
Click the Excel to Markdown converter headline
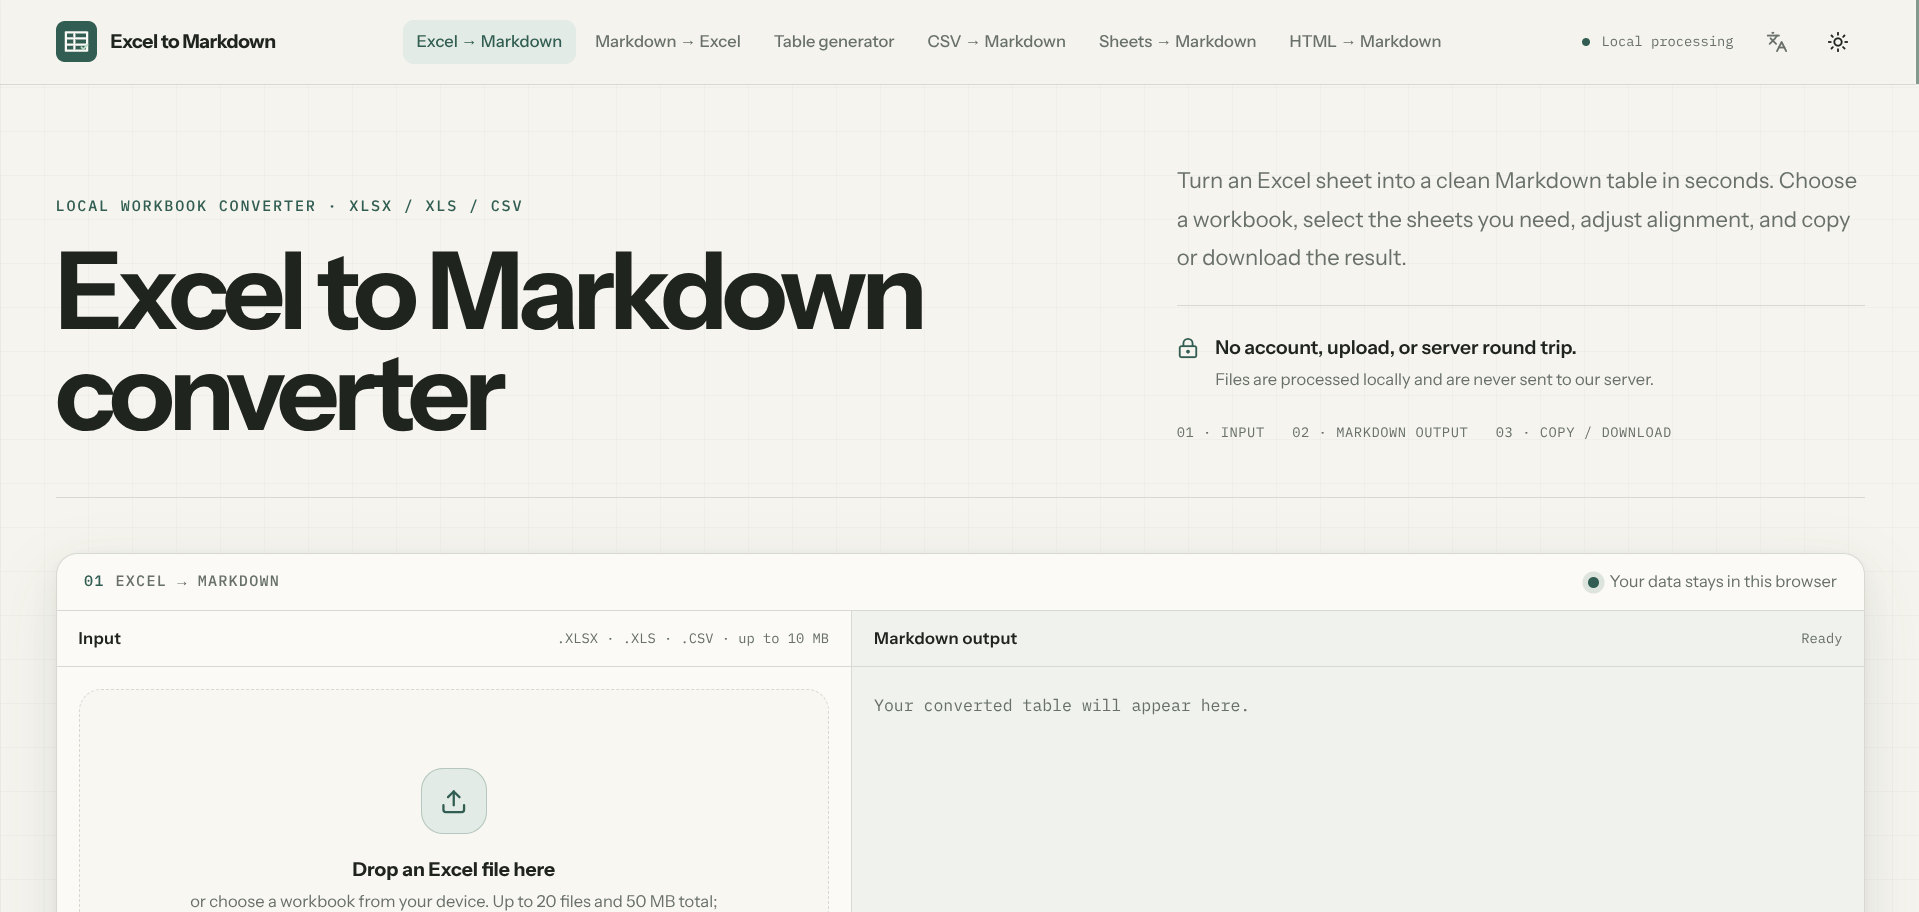[489, 342]
